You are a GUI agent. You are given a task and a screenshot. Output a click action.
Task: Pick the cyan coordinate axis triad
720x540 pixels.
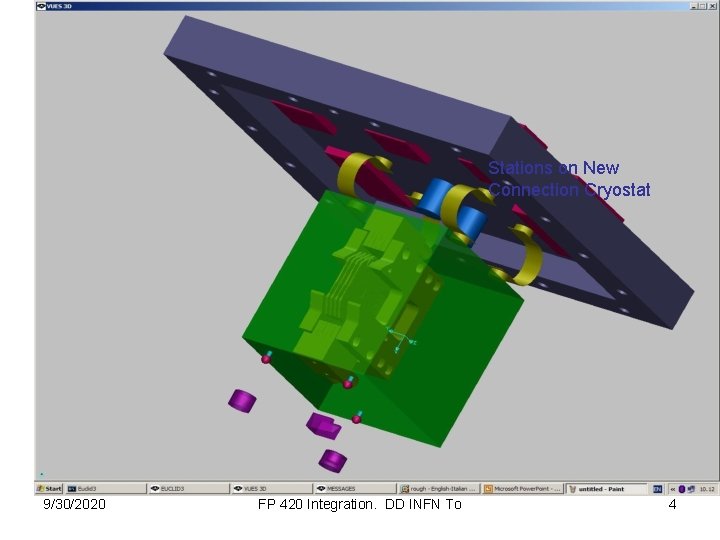click(x=400, y=341)
